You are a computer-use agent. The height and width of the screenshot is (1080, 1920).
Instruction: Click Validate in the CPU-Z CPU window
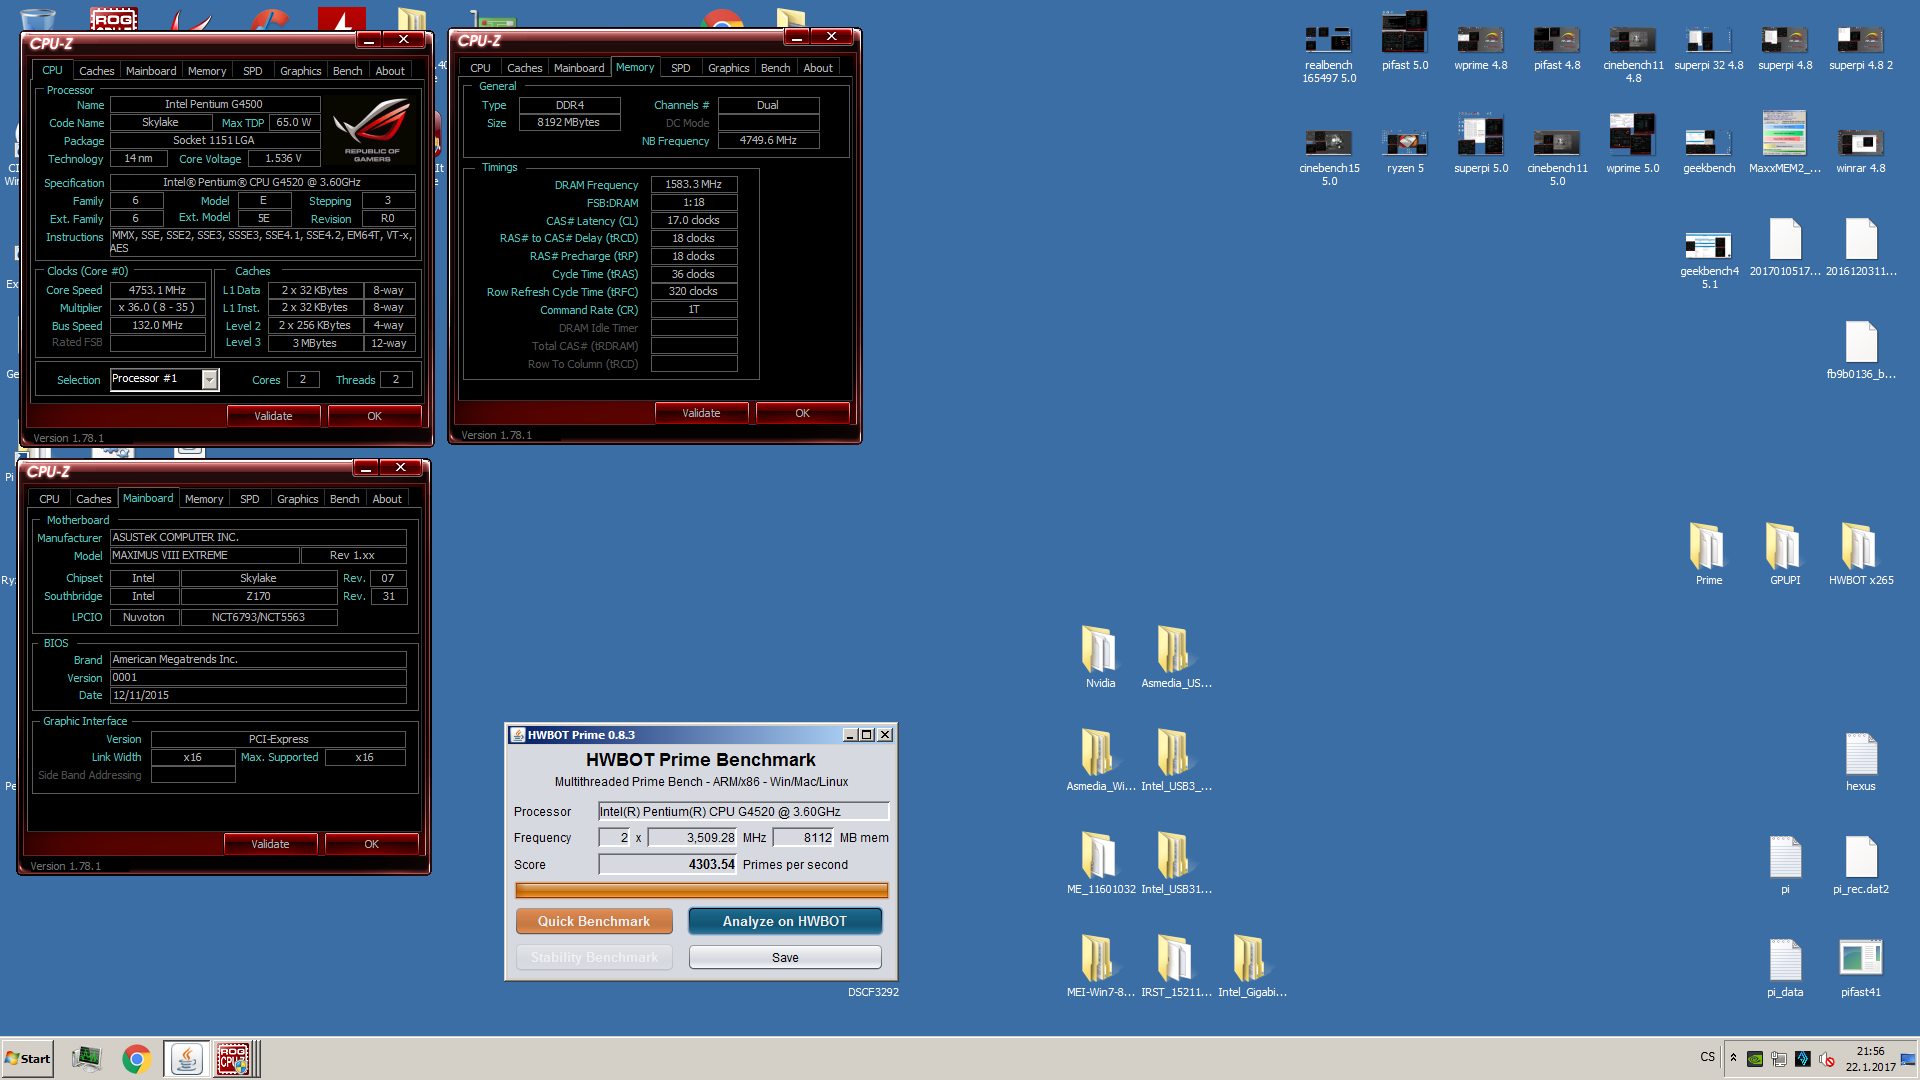pos(273,416)
